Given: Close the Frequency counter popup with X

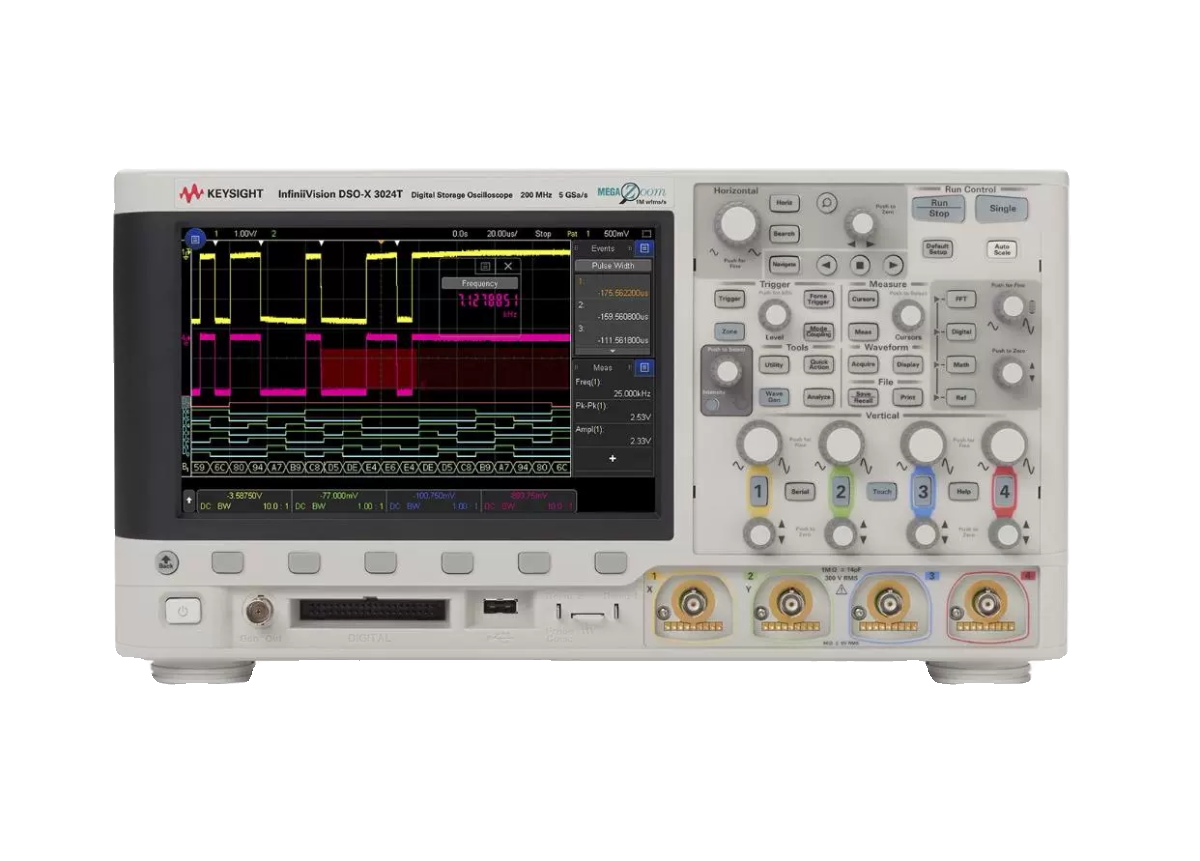Looking at the screenshot, I should [x=508, y=266].
